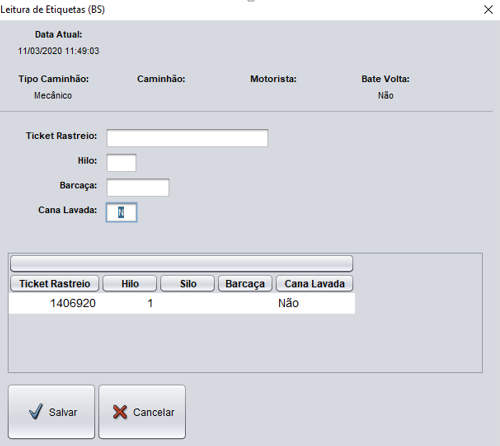Click the blank header bar above the table
Screen dimensions: 500x446
[x=182, y=264]
